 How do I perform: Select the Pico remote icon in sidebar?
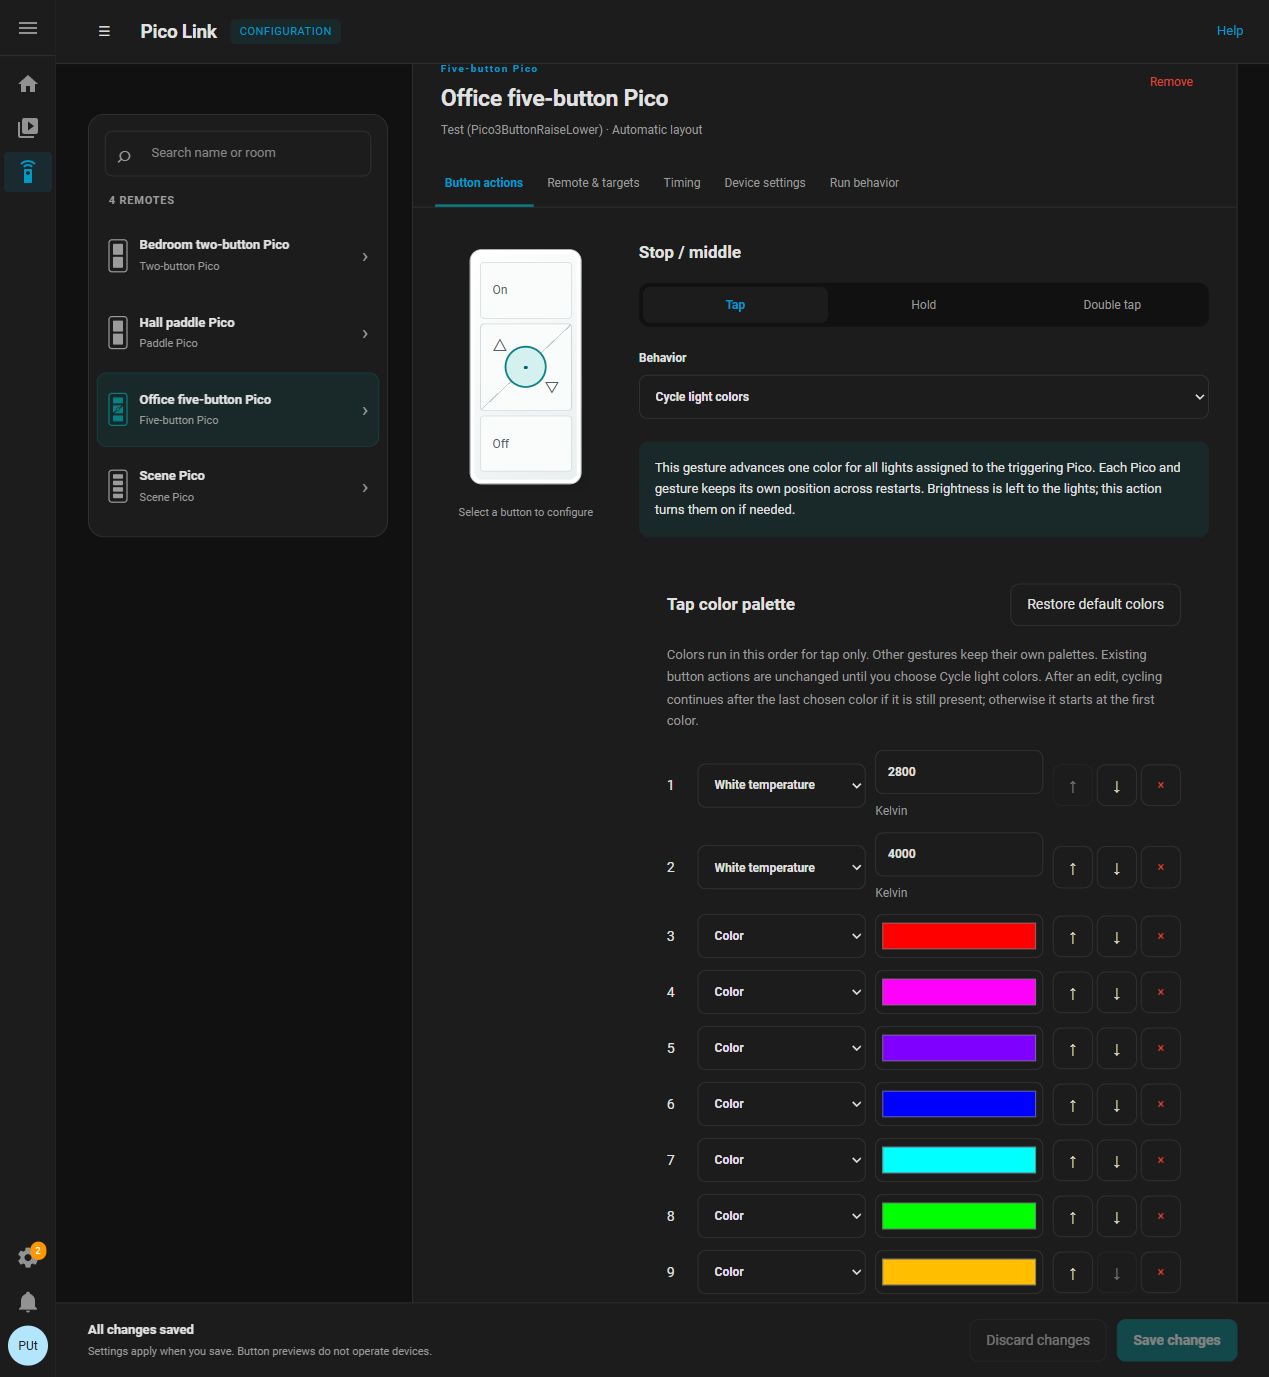pos(28,172)
